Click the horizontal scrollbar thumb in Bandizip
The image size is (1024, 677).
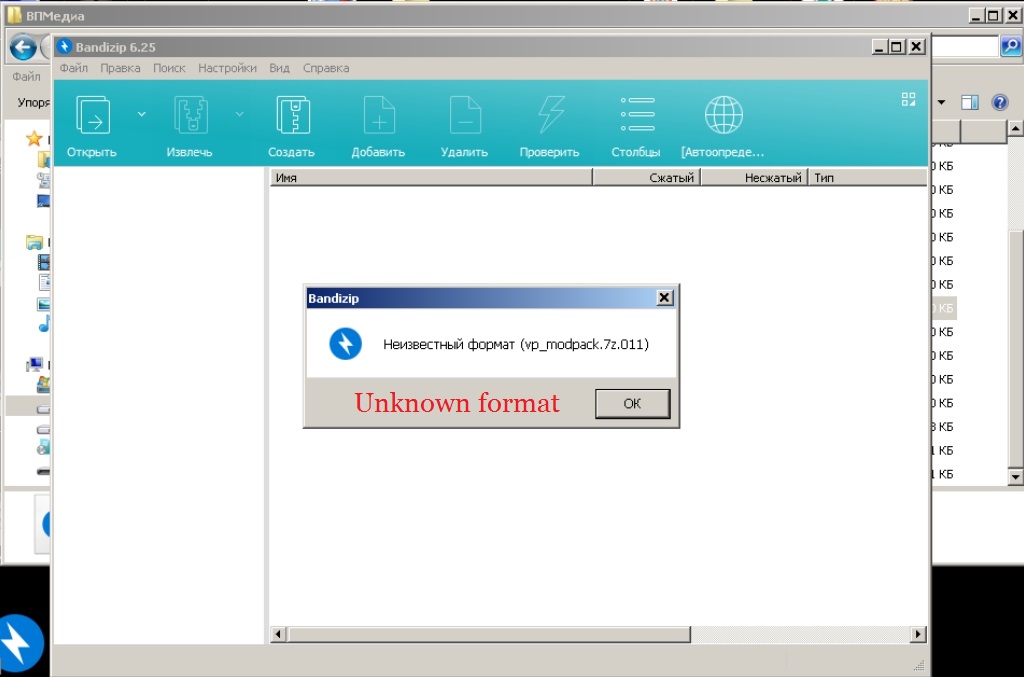pos(489,634)
